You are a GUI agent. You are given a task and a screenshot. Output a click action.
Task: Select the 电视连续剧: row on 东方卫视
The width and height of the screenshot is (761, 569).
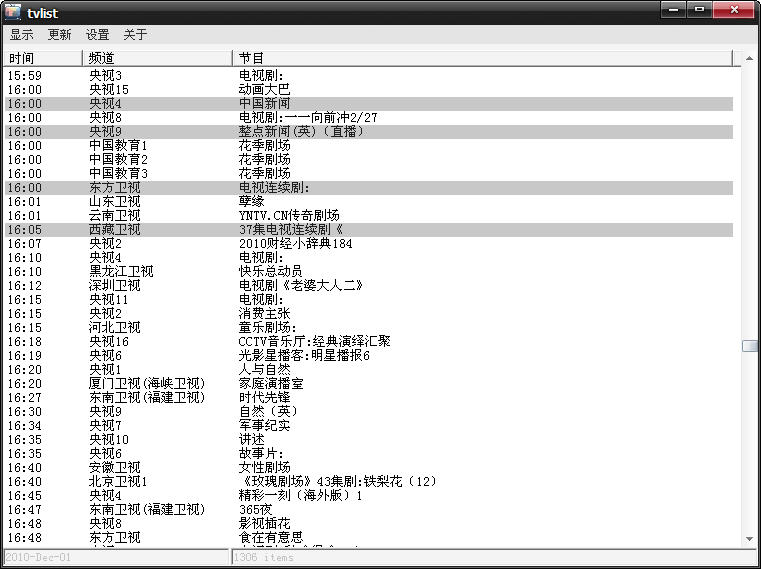coord(369,188)
